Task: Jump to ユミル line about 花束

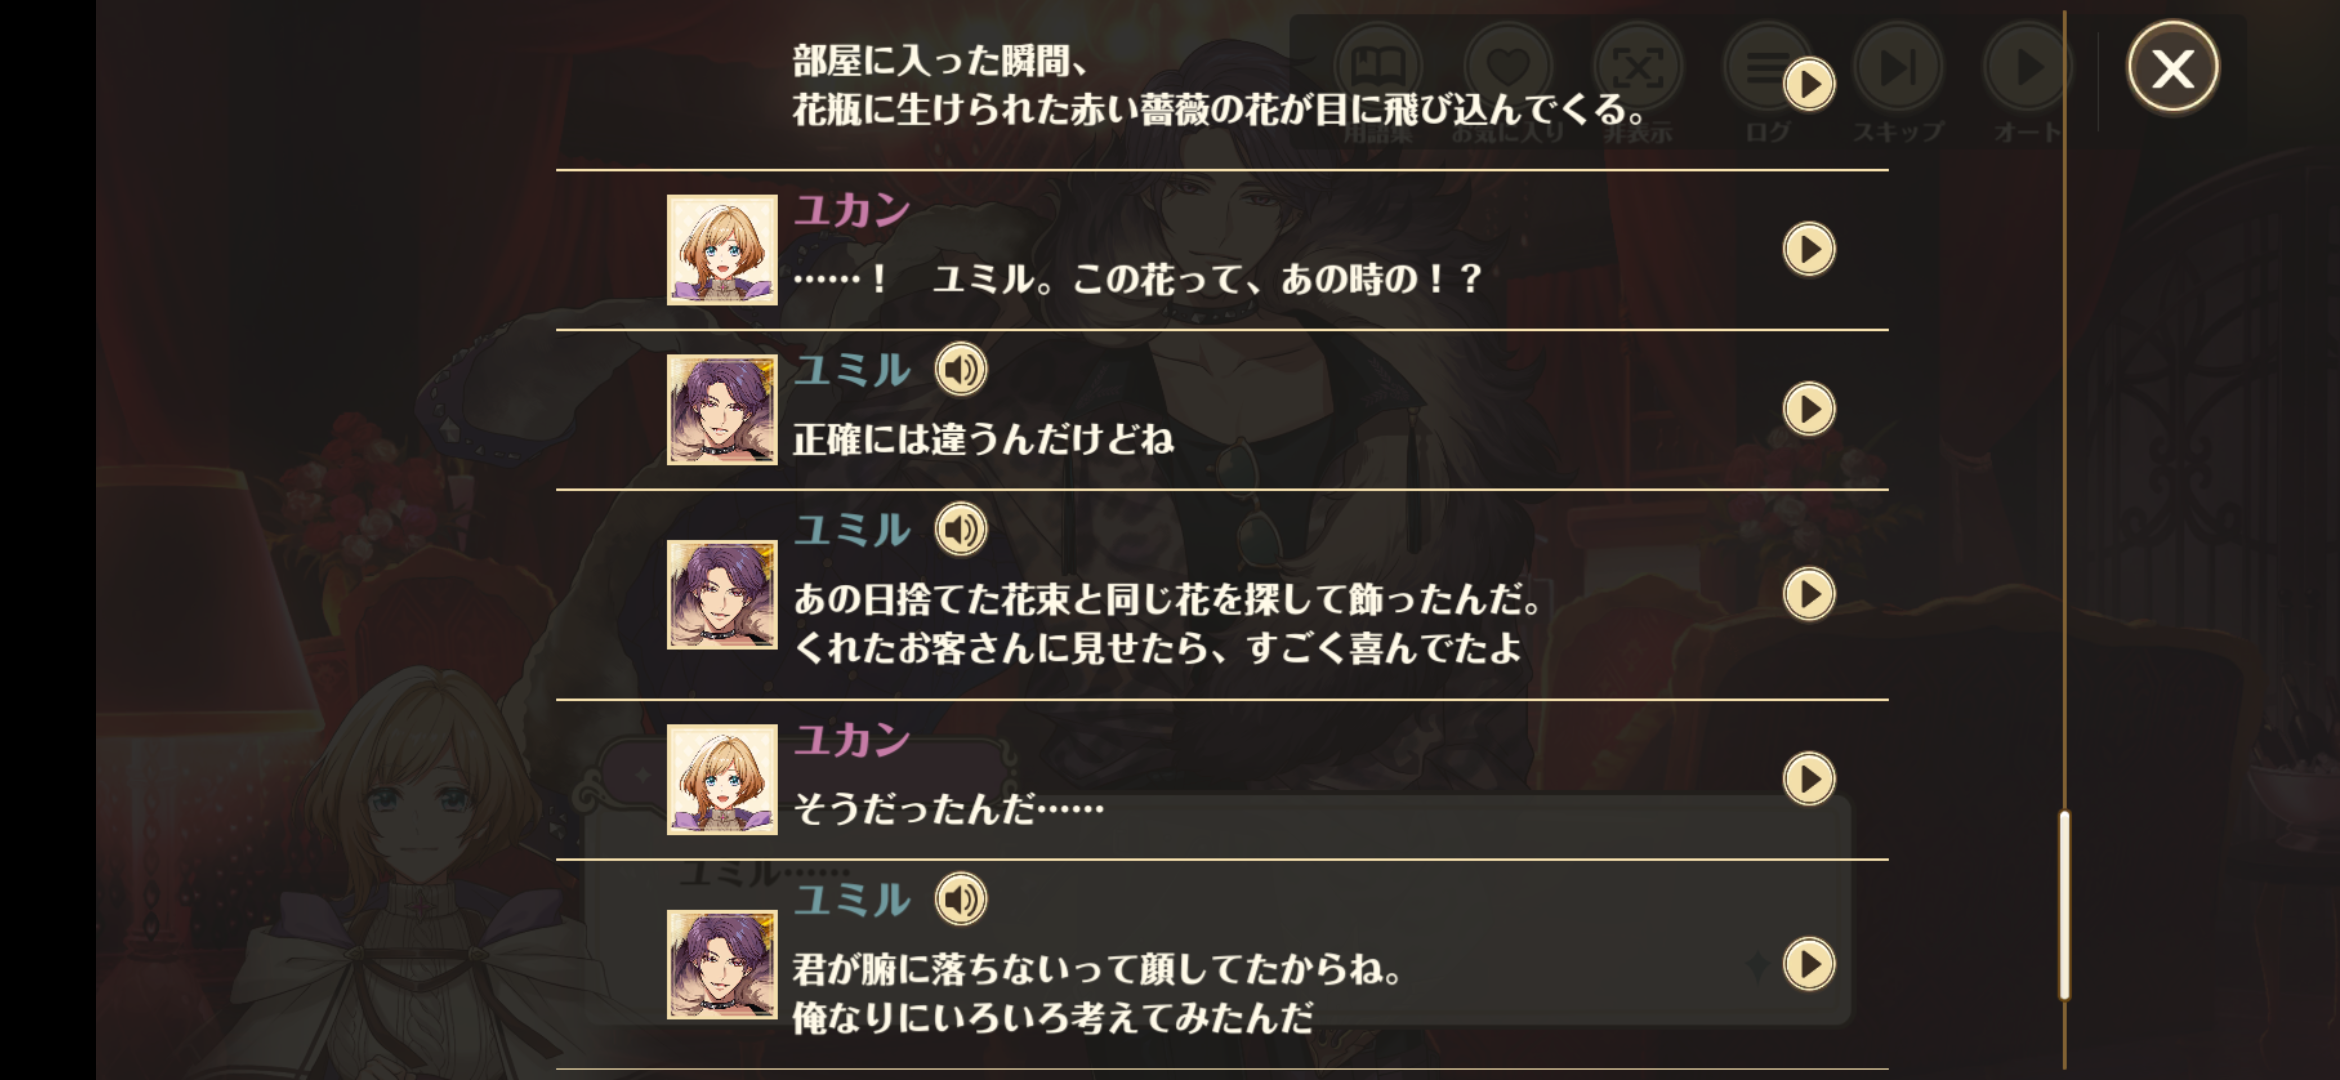Action: [1809, 594]
